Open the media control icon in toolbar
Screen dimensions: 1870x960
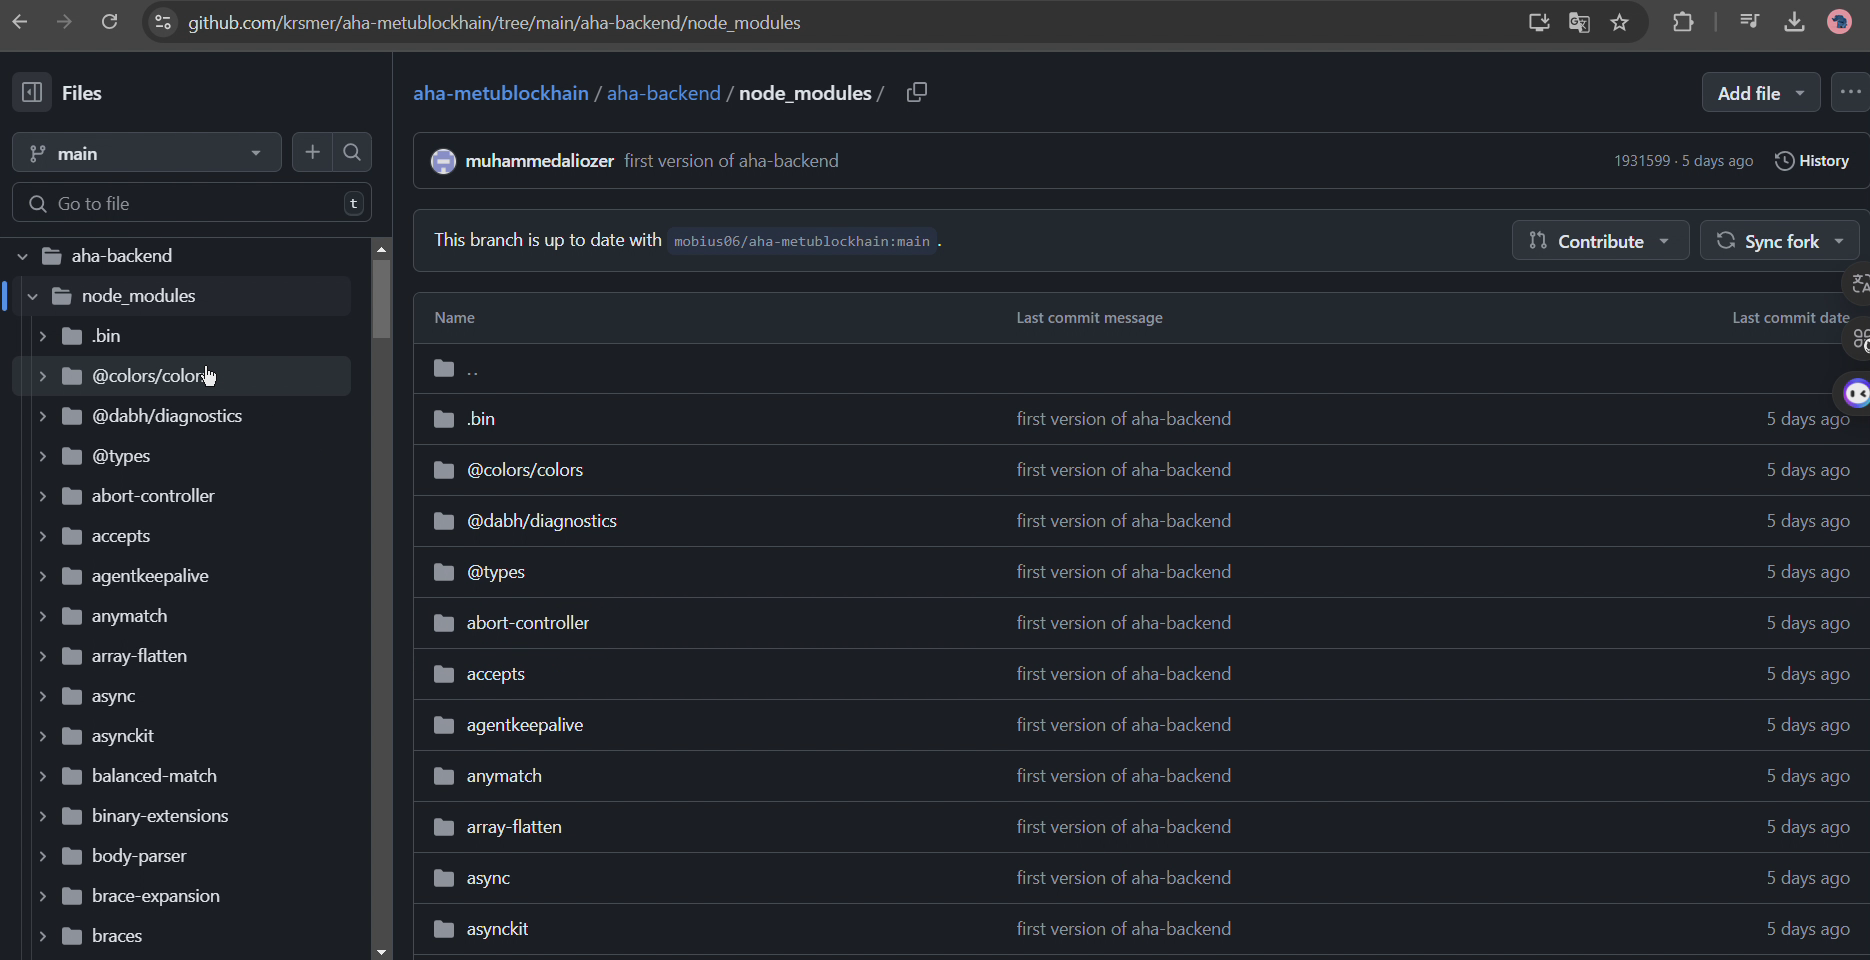1749,22
